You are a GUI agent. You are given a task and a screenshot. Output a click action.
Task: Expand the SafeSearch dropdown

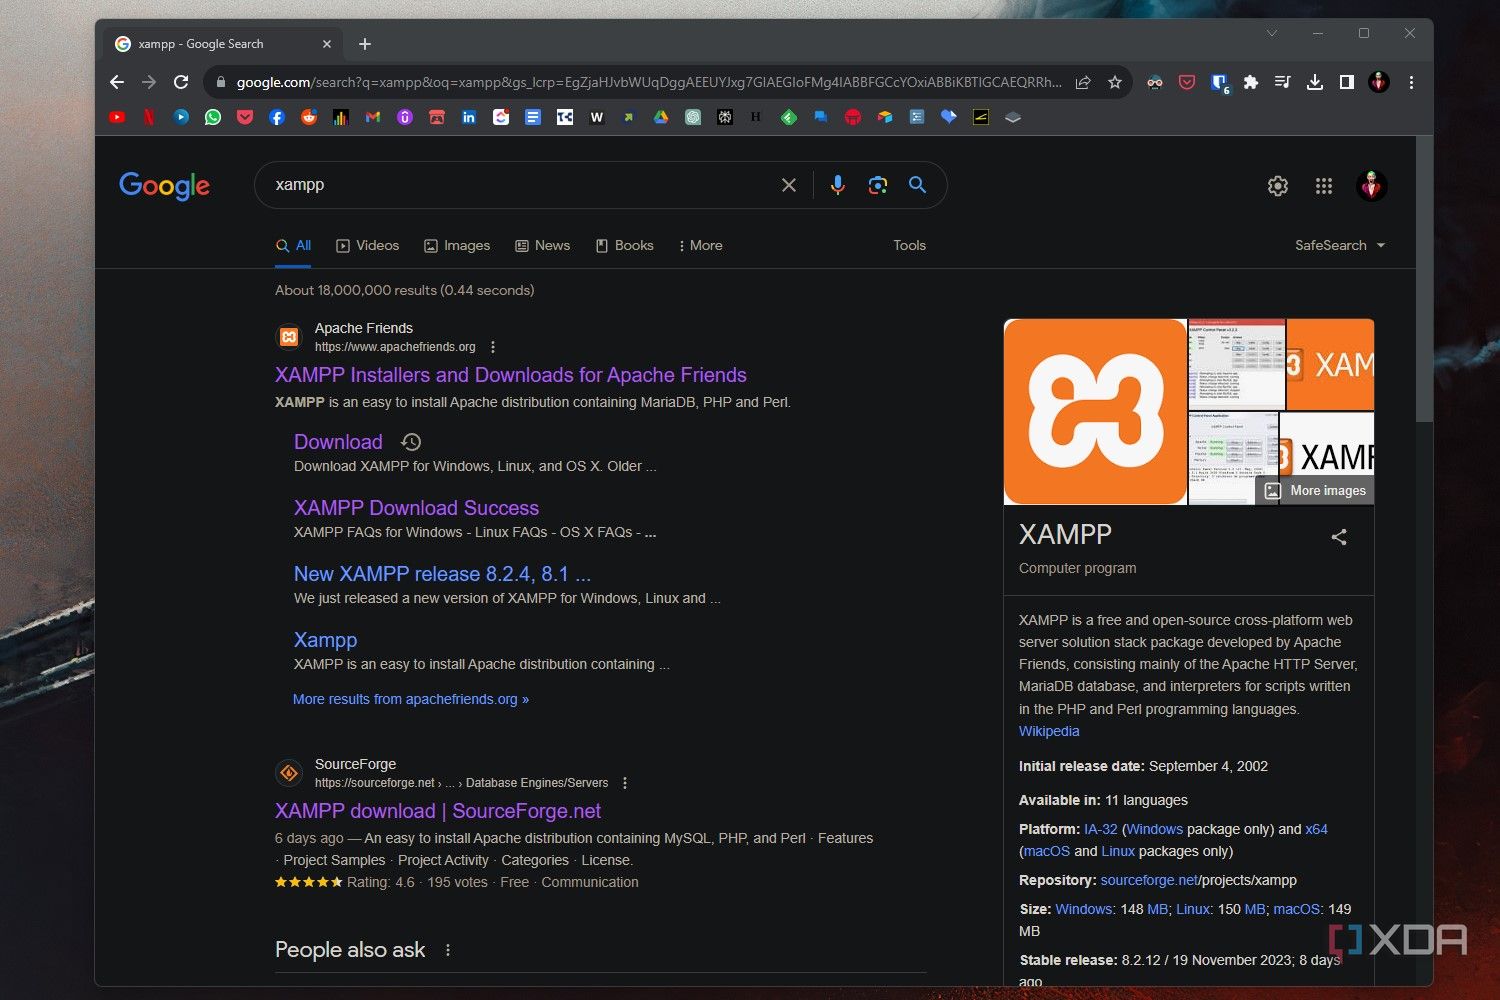click(1340, 245)
